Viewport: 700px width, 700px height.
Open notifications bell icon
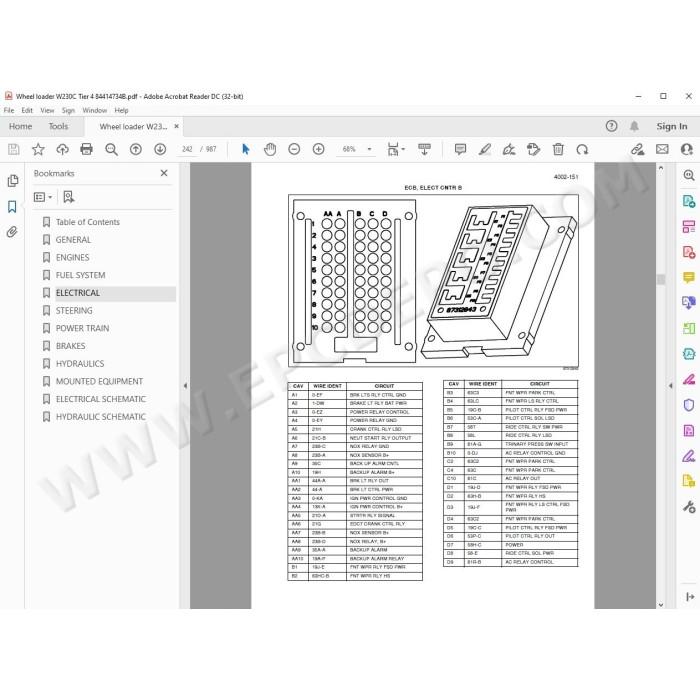pyautogui.click(x=634, y=126)
